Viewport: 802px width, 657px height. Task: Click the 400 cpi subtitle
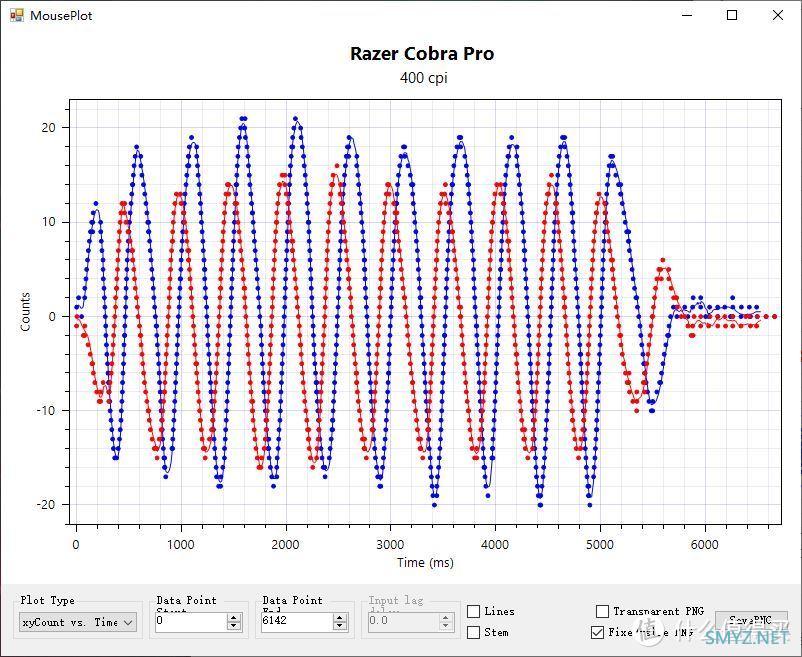(x=424, y=78)
